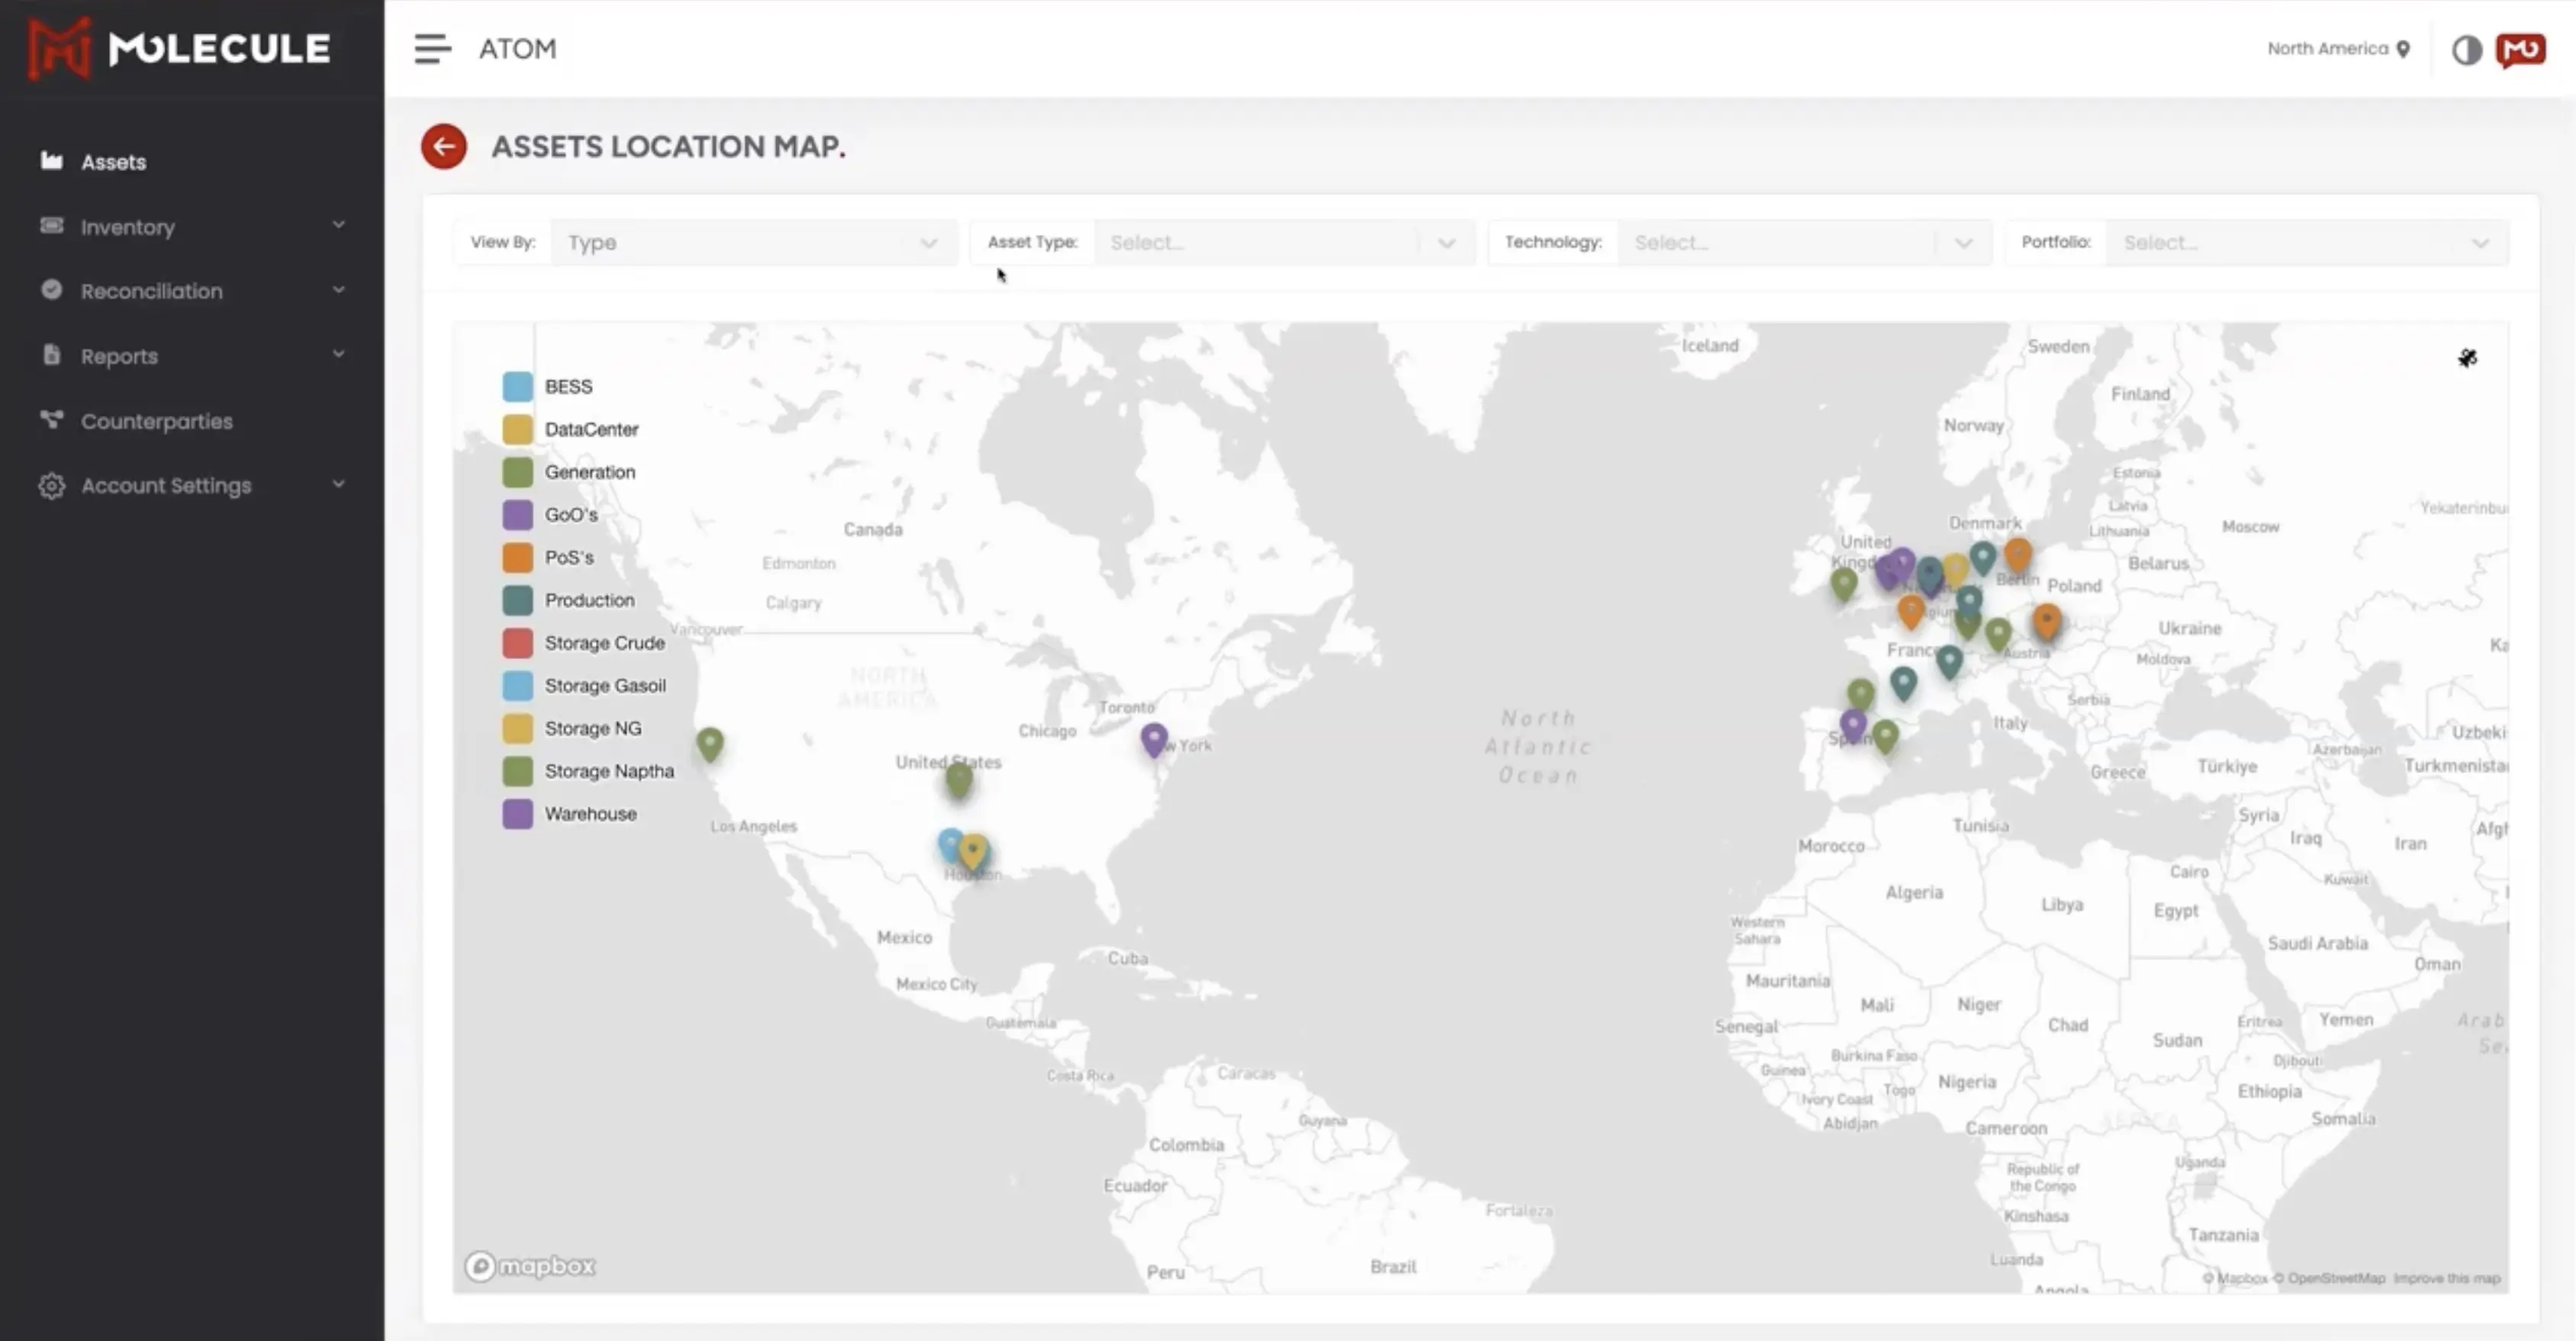The width and height of the screenshot is (2576, 1341).
Task: Click the red Molecule user avatar icon
Action: click(x=2520, y=49)
